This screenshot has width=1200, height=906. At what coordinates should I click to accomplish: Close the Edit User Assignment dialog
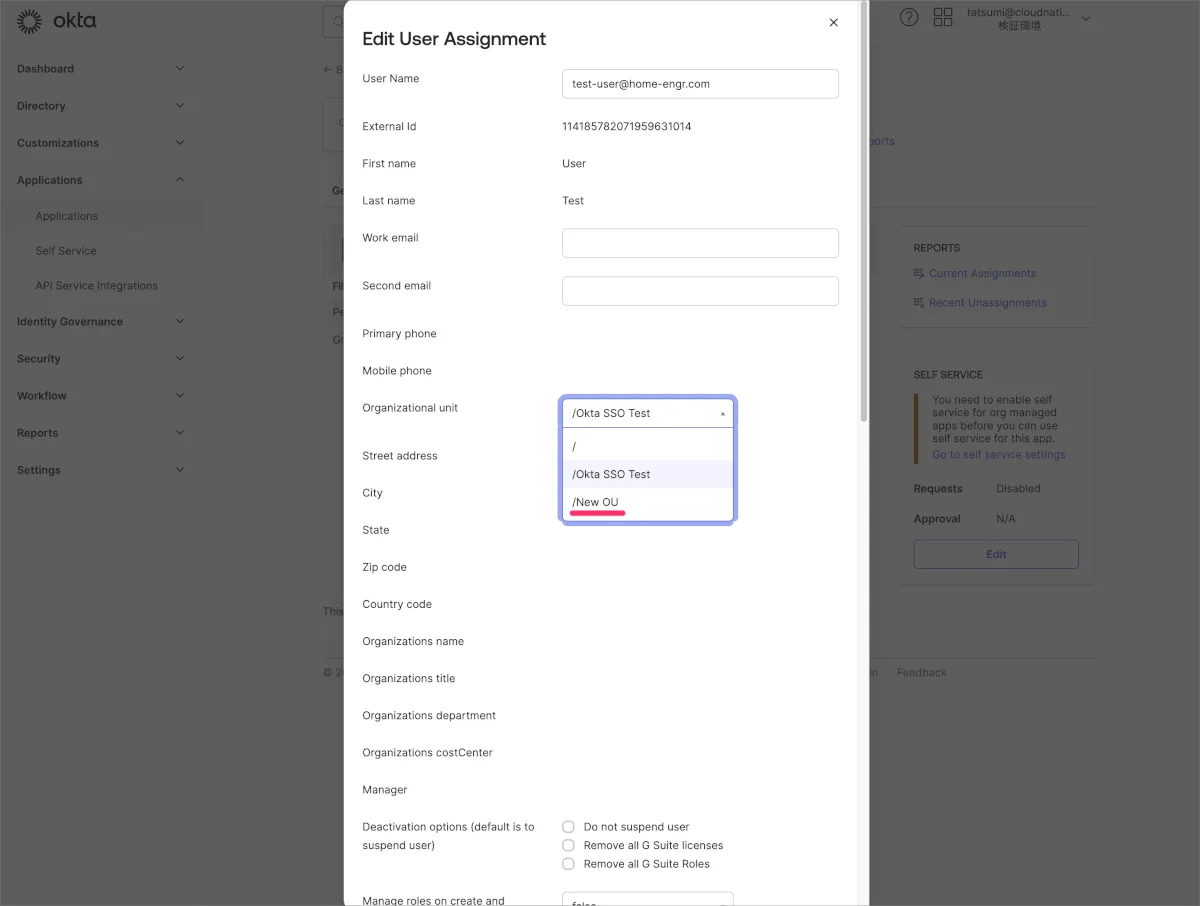(x=833, y=22)
